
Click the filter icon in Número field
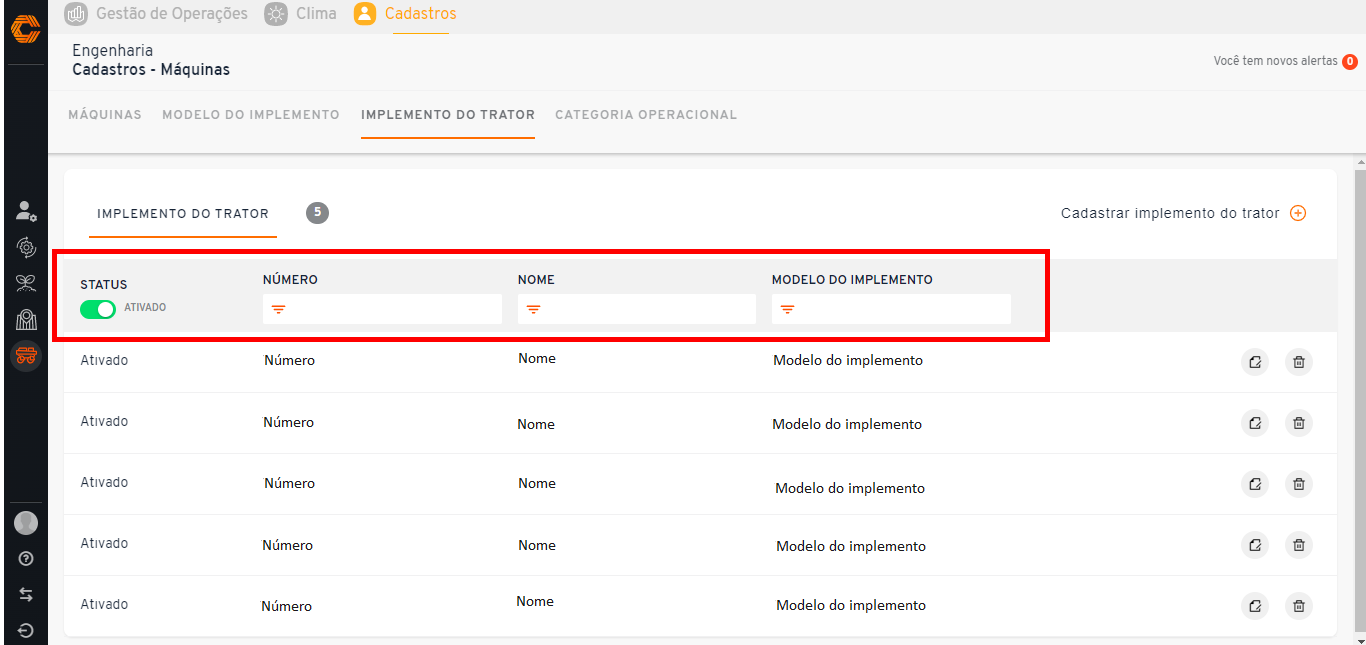(279, 310)
